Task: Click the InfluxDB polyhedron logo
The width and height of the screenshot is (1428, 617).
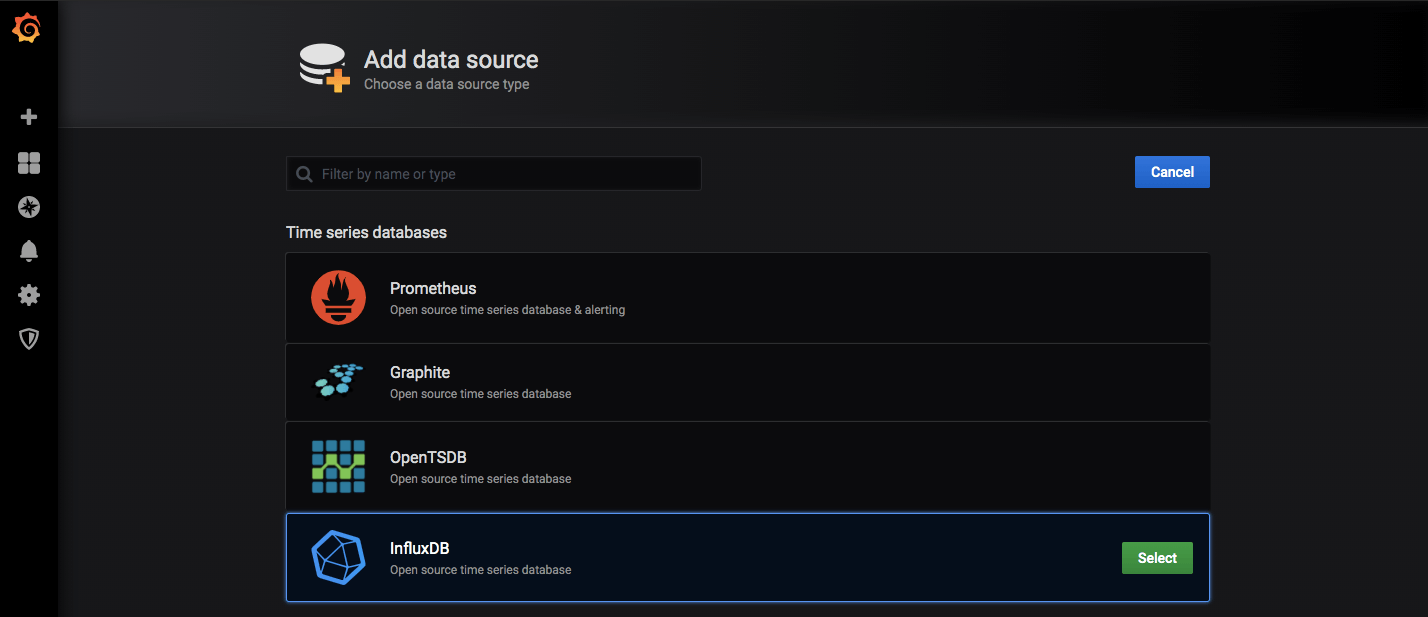Action: coord(338,557)
